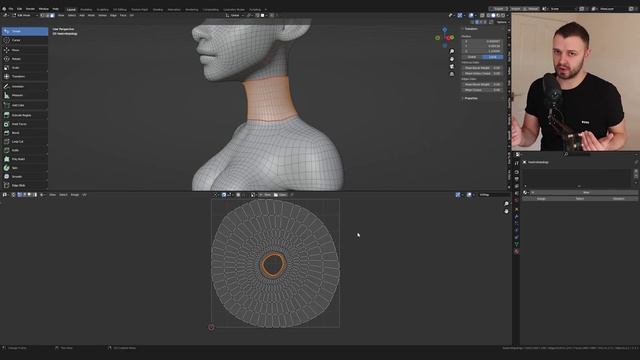This screenshot has width=640, height=360.
Task: Select the Move tool
Action: coord(24,50)
